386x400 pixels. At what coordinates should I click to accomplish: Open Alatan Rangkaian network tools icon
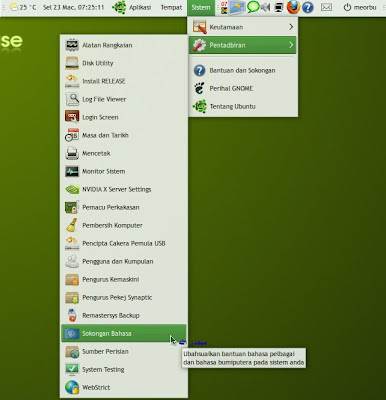pyautogui.click(x=72, y=45)
